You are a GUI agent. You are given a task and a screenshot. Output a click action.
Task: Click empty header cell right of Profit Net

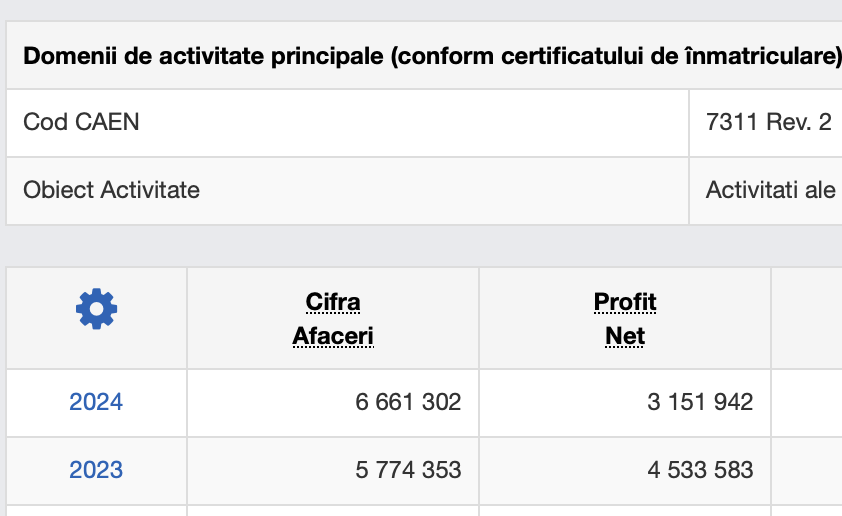[807, 318]
